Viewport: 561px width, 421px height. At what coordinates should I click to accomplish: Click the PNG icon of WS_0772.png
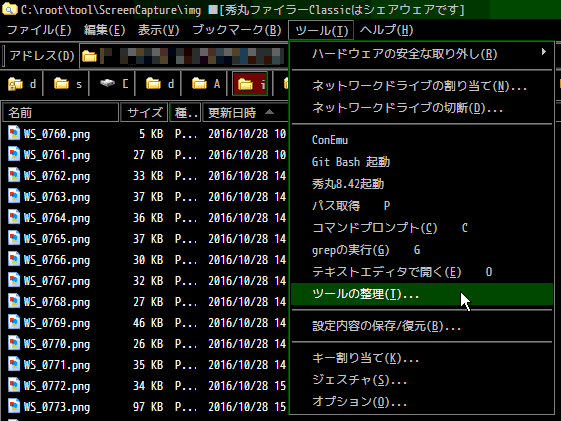coord(14,385)
